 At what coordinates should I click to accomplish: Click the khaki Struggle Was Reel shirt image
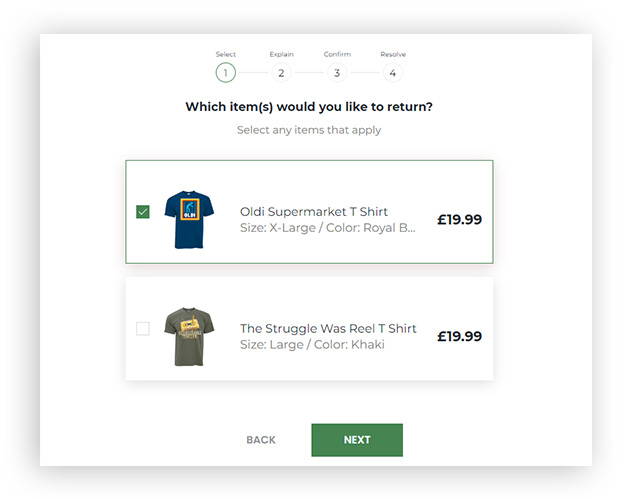(189, 336)
